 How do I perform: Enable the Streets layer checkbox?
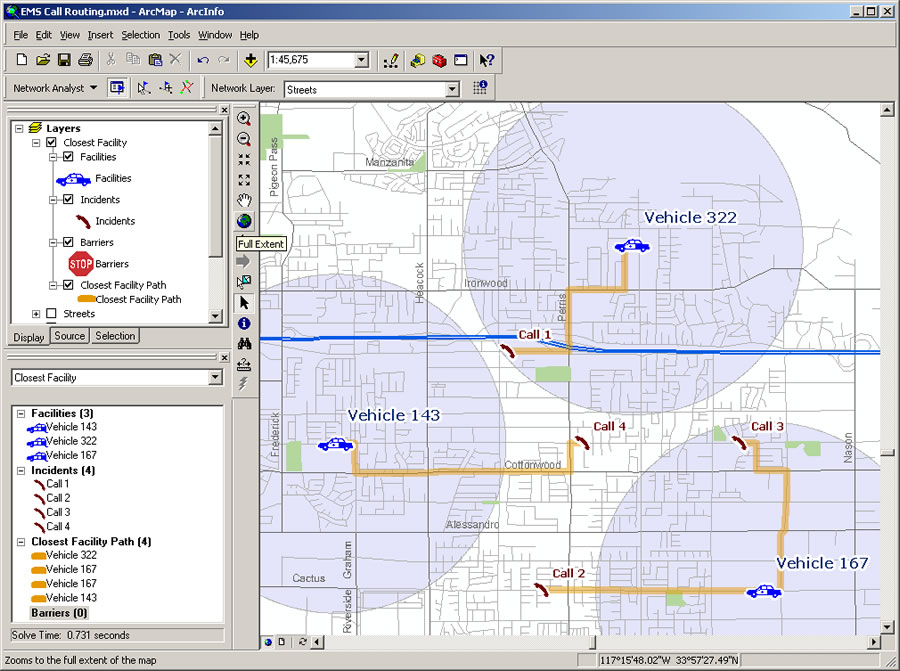pos(53,314)
